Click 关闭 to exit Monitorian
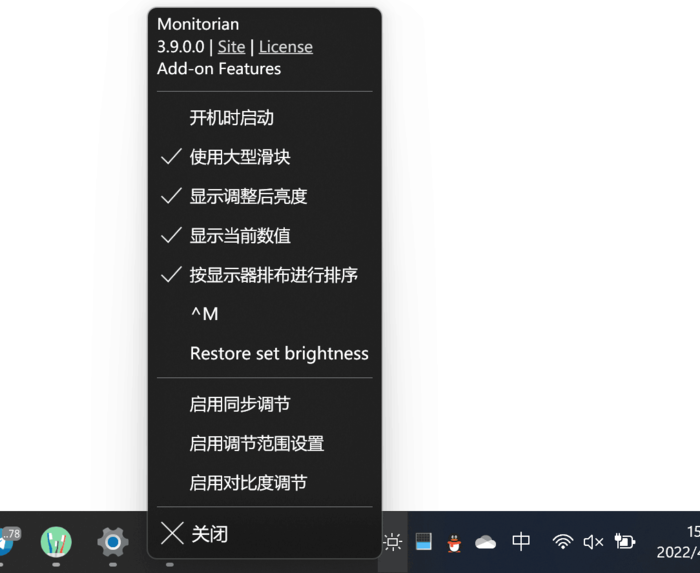 [265, 534]
